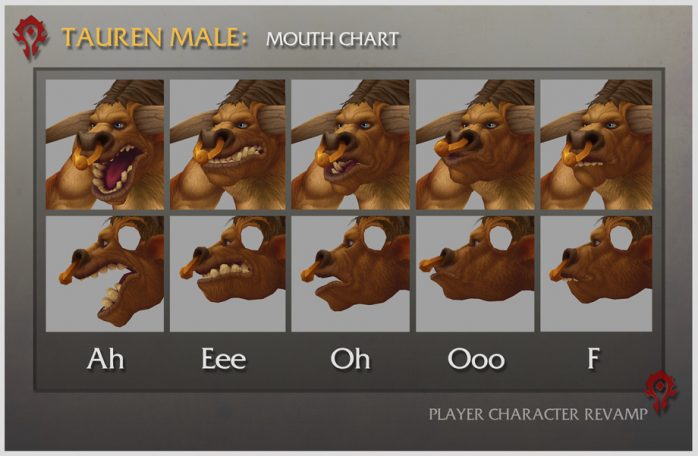The height and width of the screenshot is (456, 698).
Task: Click the Ah label
Action: (x=106, y=359)
